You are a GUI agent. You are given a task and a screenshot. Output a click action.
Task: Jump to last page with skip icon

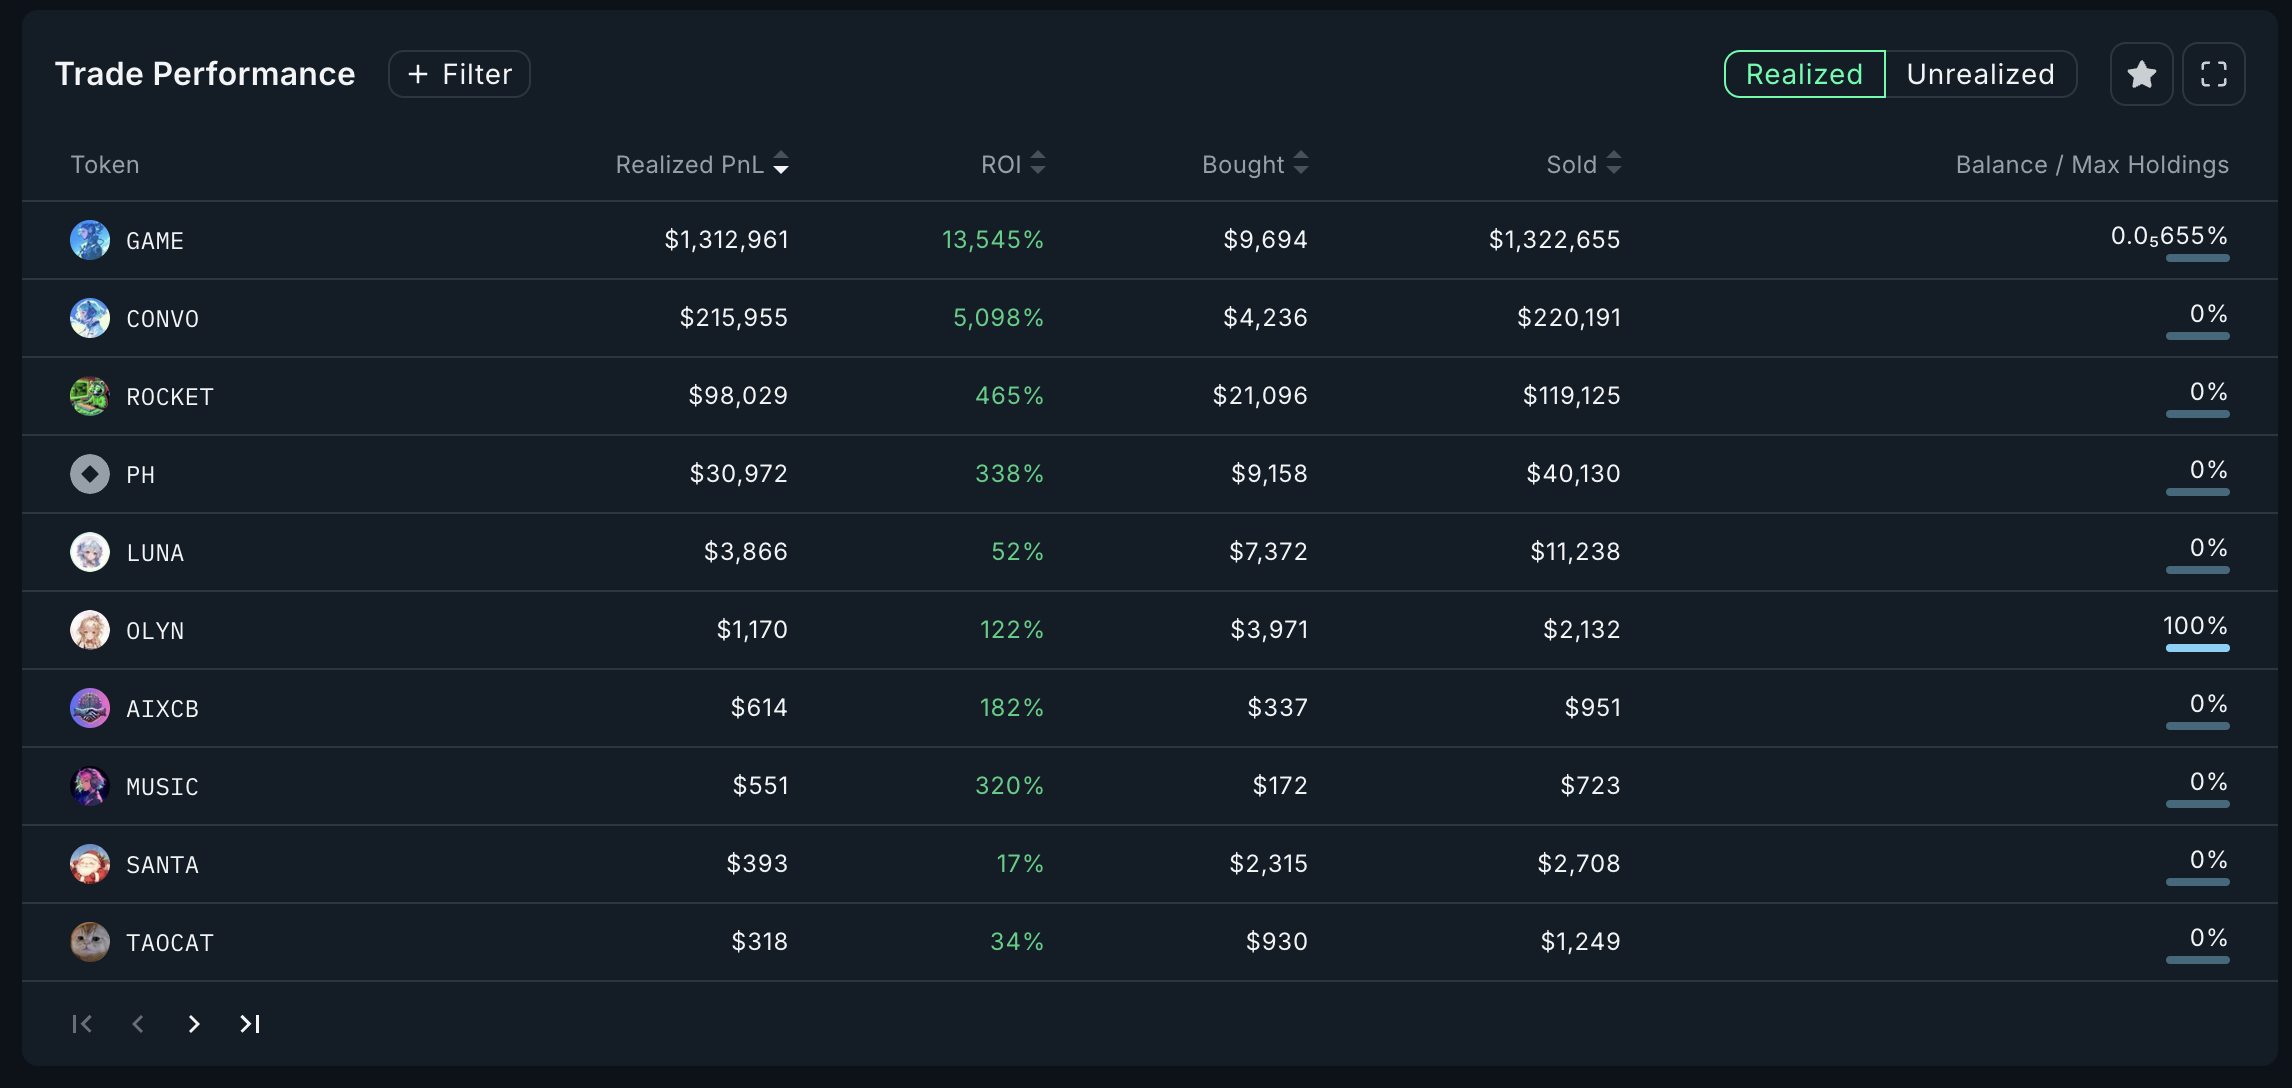(251, 1024)
